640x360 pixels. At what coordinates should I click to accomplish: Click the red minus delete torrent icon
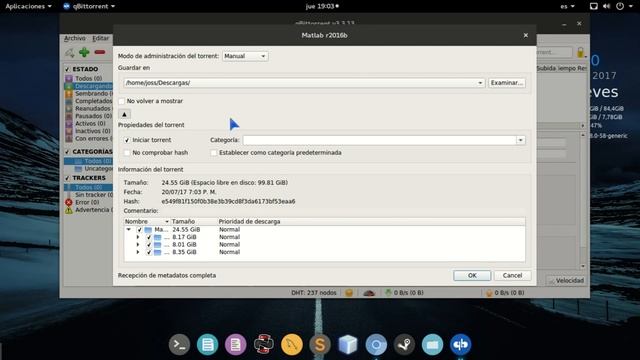100,52
